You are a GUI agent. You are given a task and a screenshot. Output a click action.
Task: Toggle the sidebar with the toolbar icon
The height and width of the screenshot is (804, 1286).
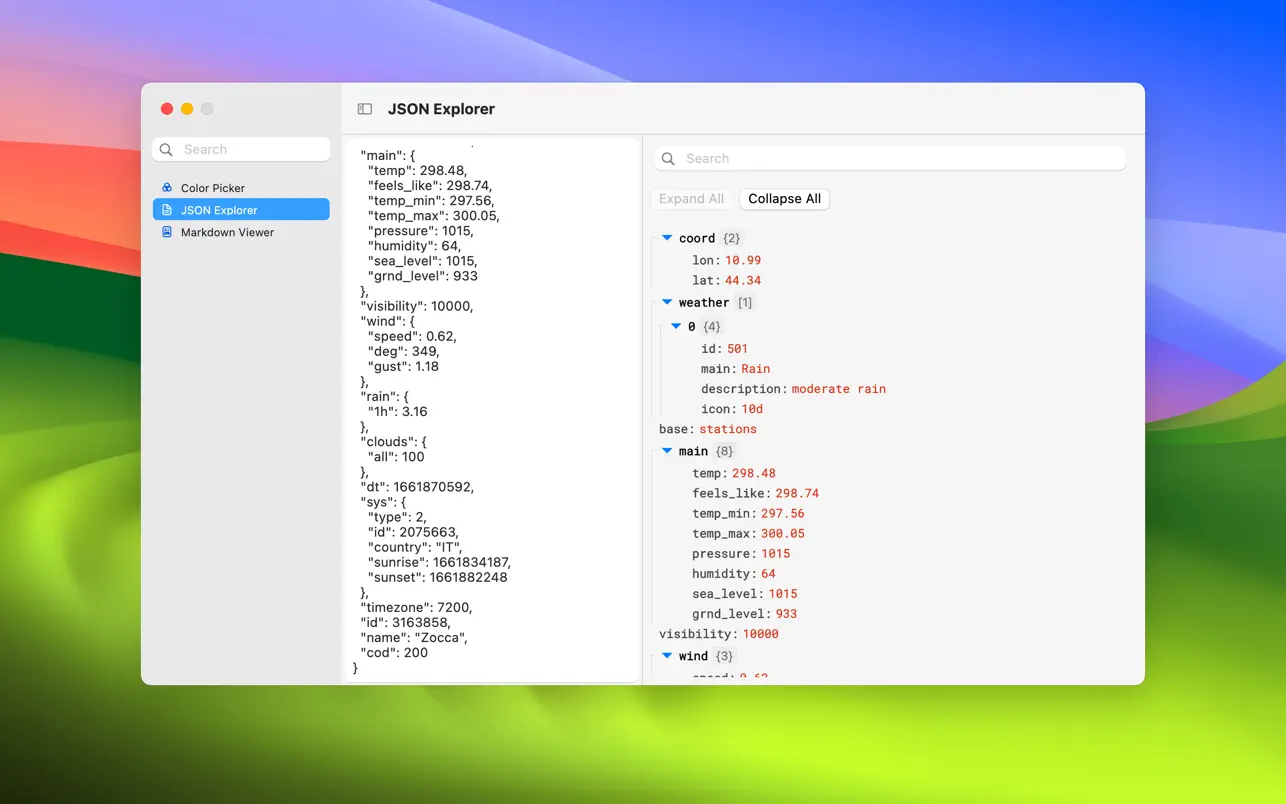365,109
